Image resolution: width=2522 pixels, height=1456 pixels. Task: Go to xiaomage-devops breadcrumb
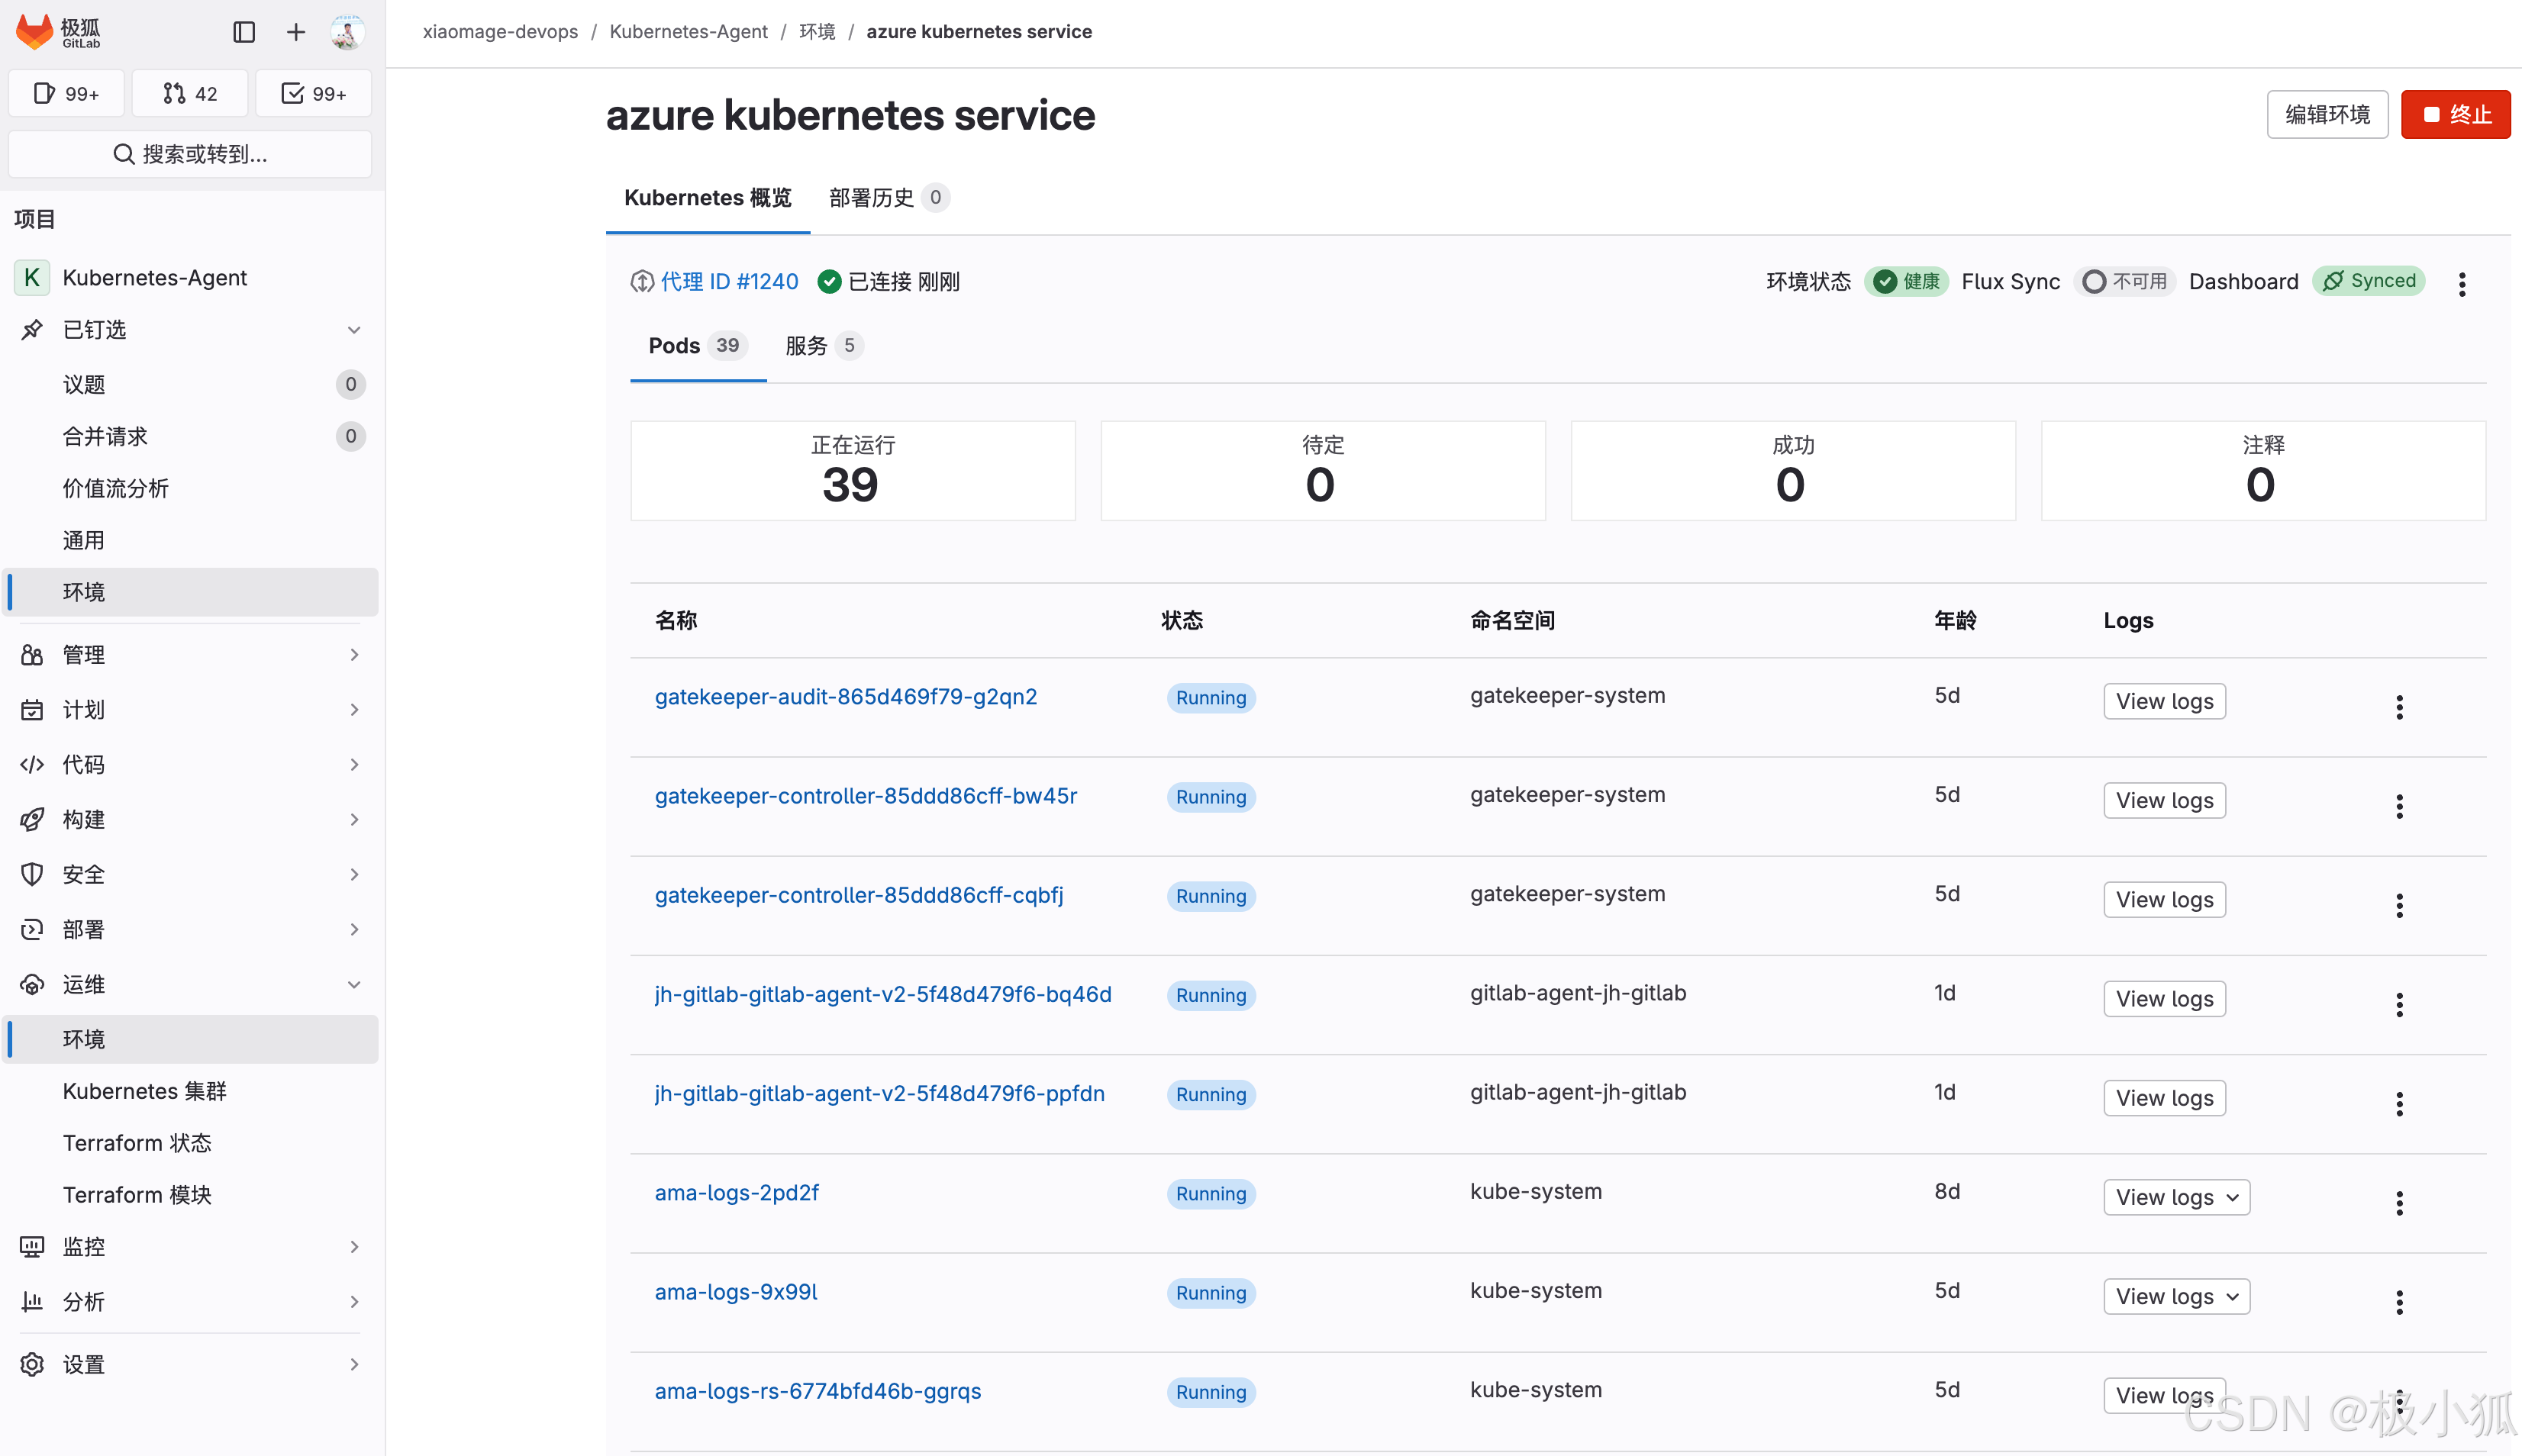pos(500,32)
